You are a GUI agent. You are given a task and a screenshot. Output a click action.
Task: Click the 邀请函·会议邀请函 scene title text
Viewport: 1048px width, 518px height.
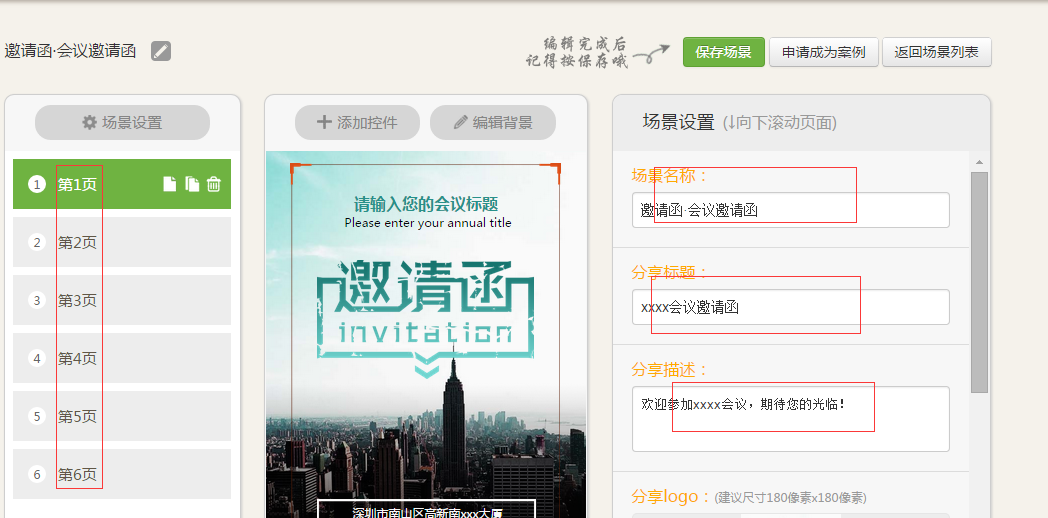pos(70,51)
